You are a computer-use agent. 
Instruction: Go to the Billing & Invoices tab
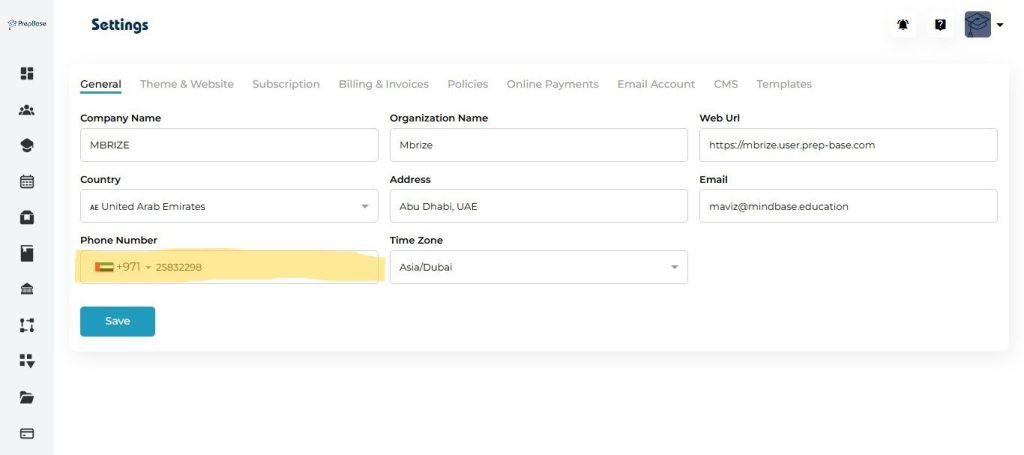tap(383, 84)
